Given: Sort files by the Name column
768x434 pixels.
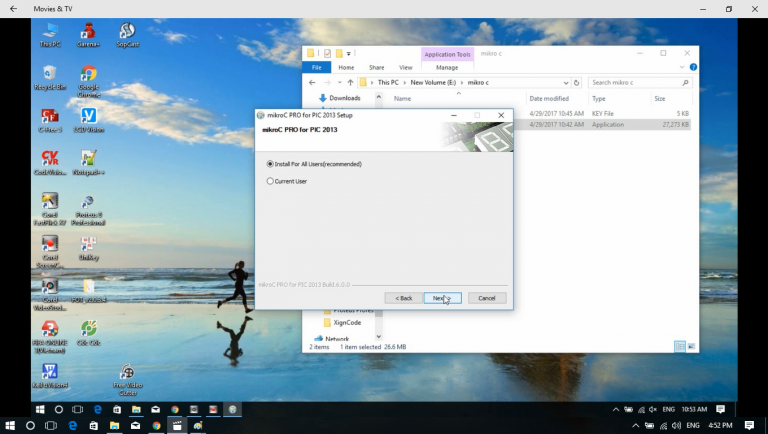Looking at the screenshot, I should [x=403, y=98].
